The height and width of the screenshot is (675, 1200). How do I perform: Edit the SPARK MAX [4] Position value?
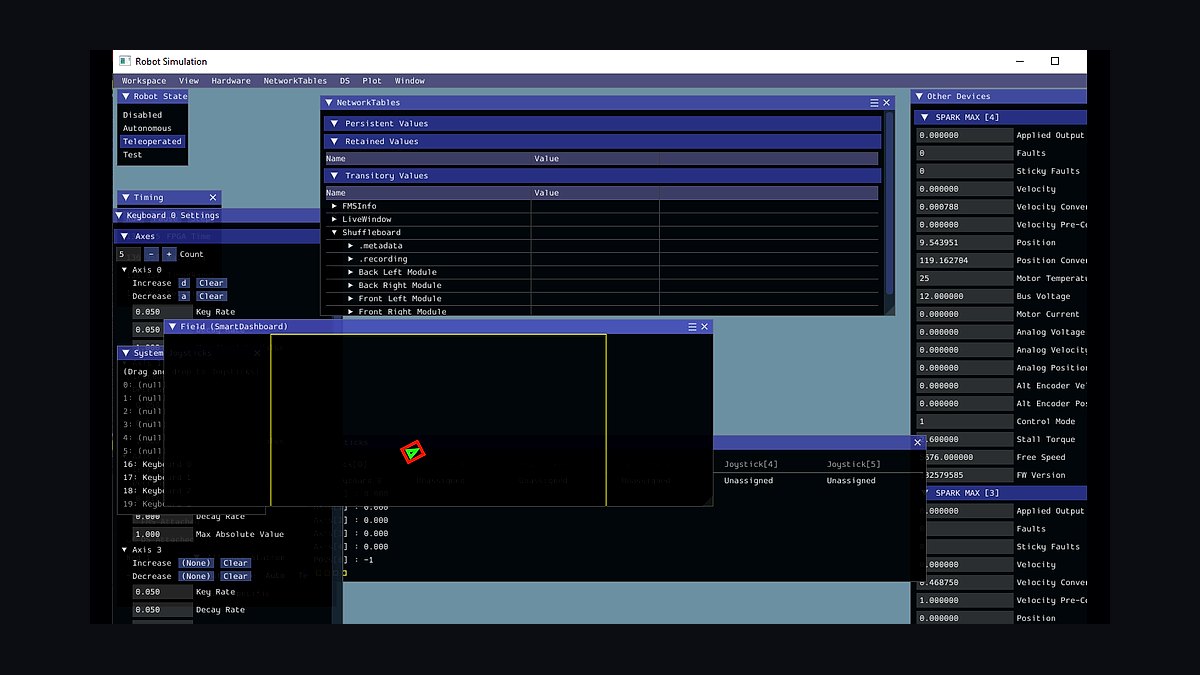tap(965, 243)
